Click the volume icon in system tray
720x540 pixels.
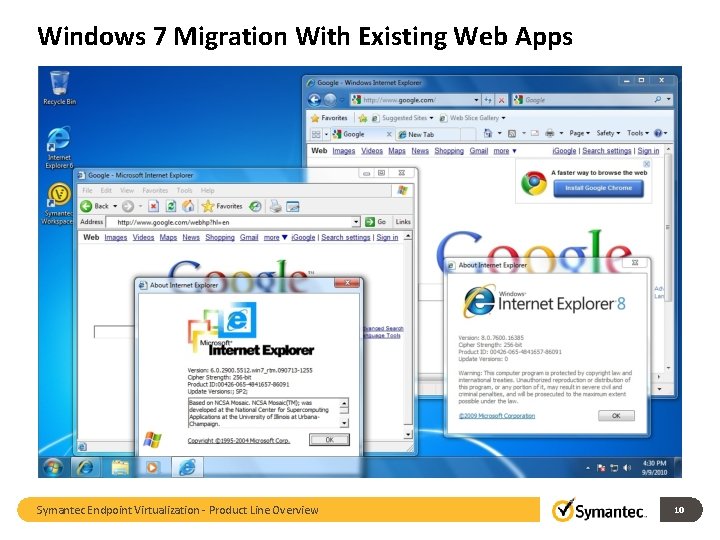(x=627, y=468)
